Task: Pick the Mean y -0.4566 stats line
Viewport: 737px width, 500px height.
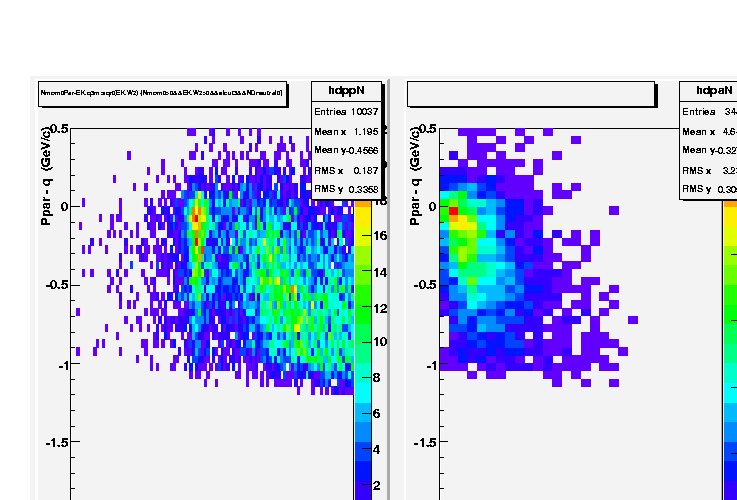Action: 346,150
